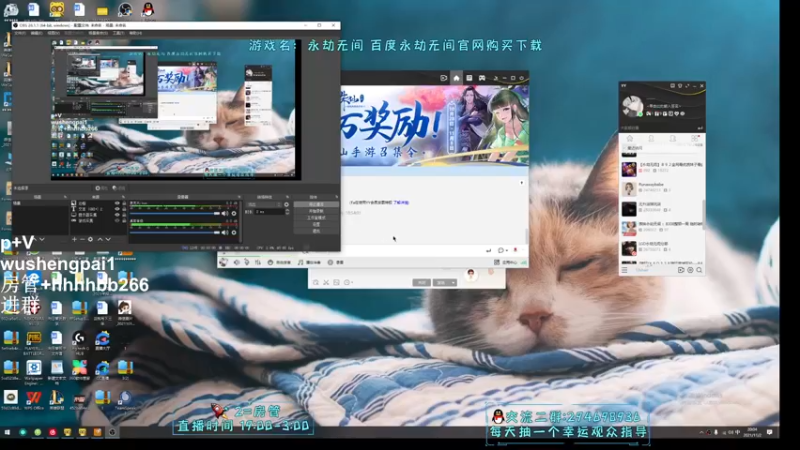The width and height of the screenshot is (800, 450).
Task: Open chat bubble dropdown in YY input bar
Action: tap(503, 251)
